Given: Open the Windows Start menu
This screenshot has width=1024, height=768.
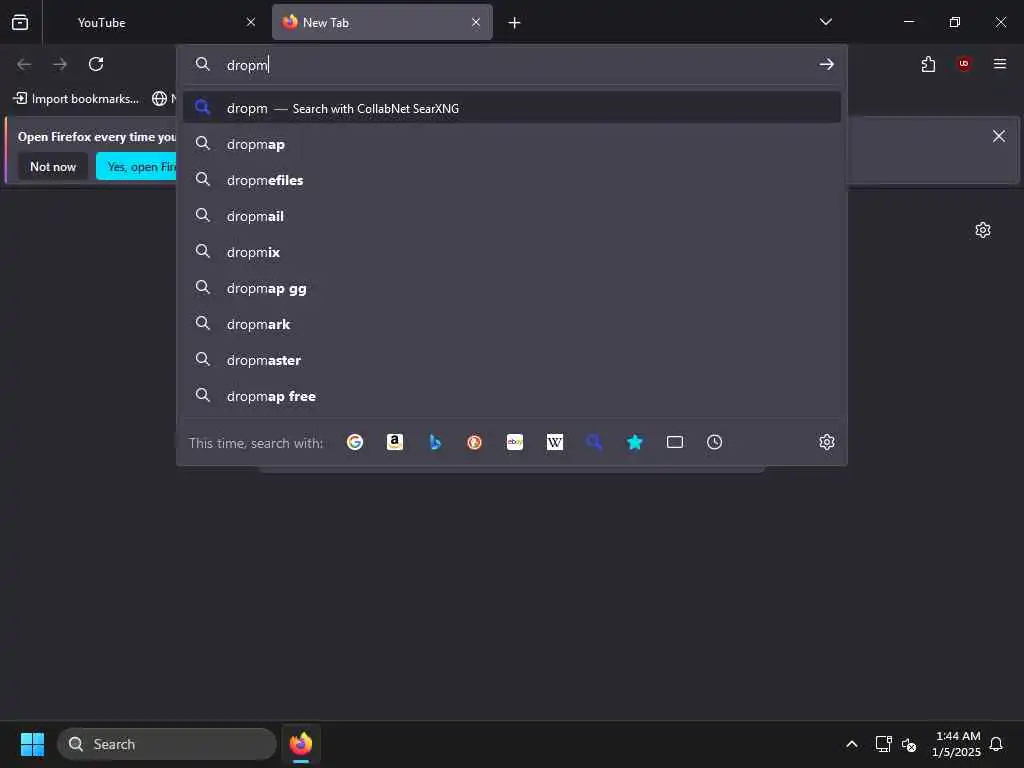Looking at the screenshot, I should click(x=32, y=744).
